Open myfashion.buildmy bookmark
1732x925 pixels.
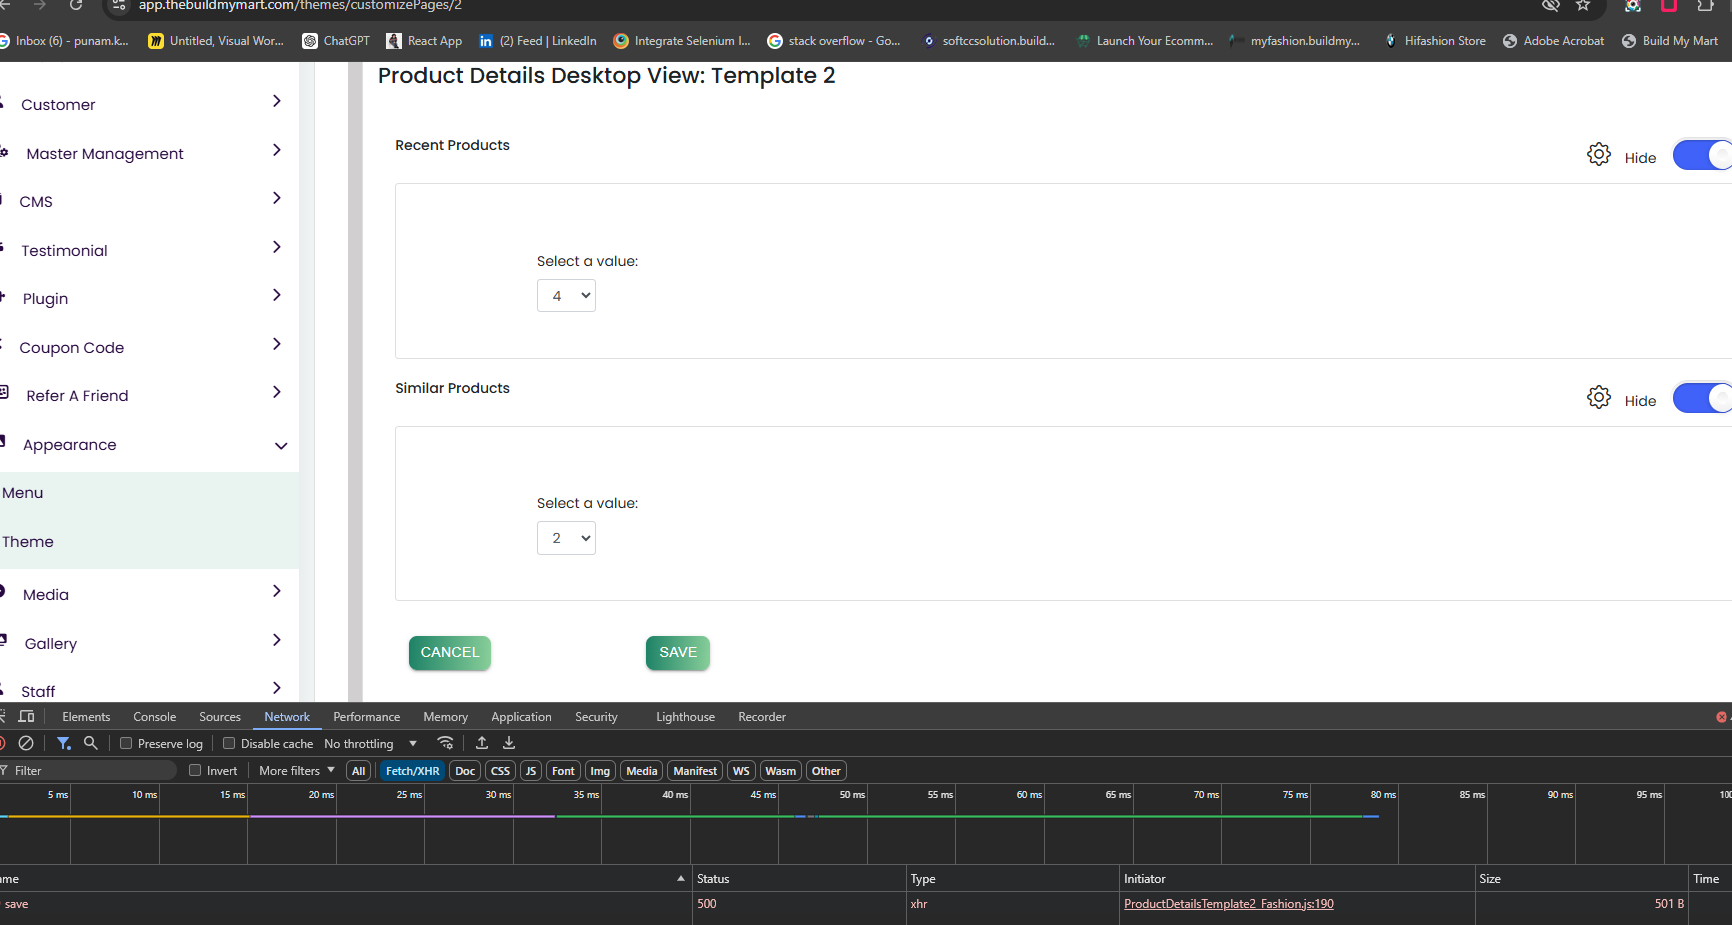click(1295, 41)
